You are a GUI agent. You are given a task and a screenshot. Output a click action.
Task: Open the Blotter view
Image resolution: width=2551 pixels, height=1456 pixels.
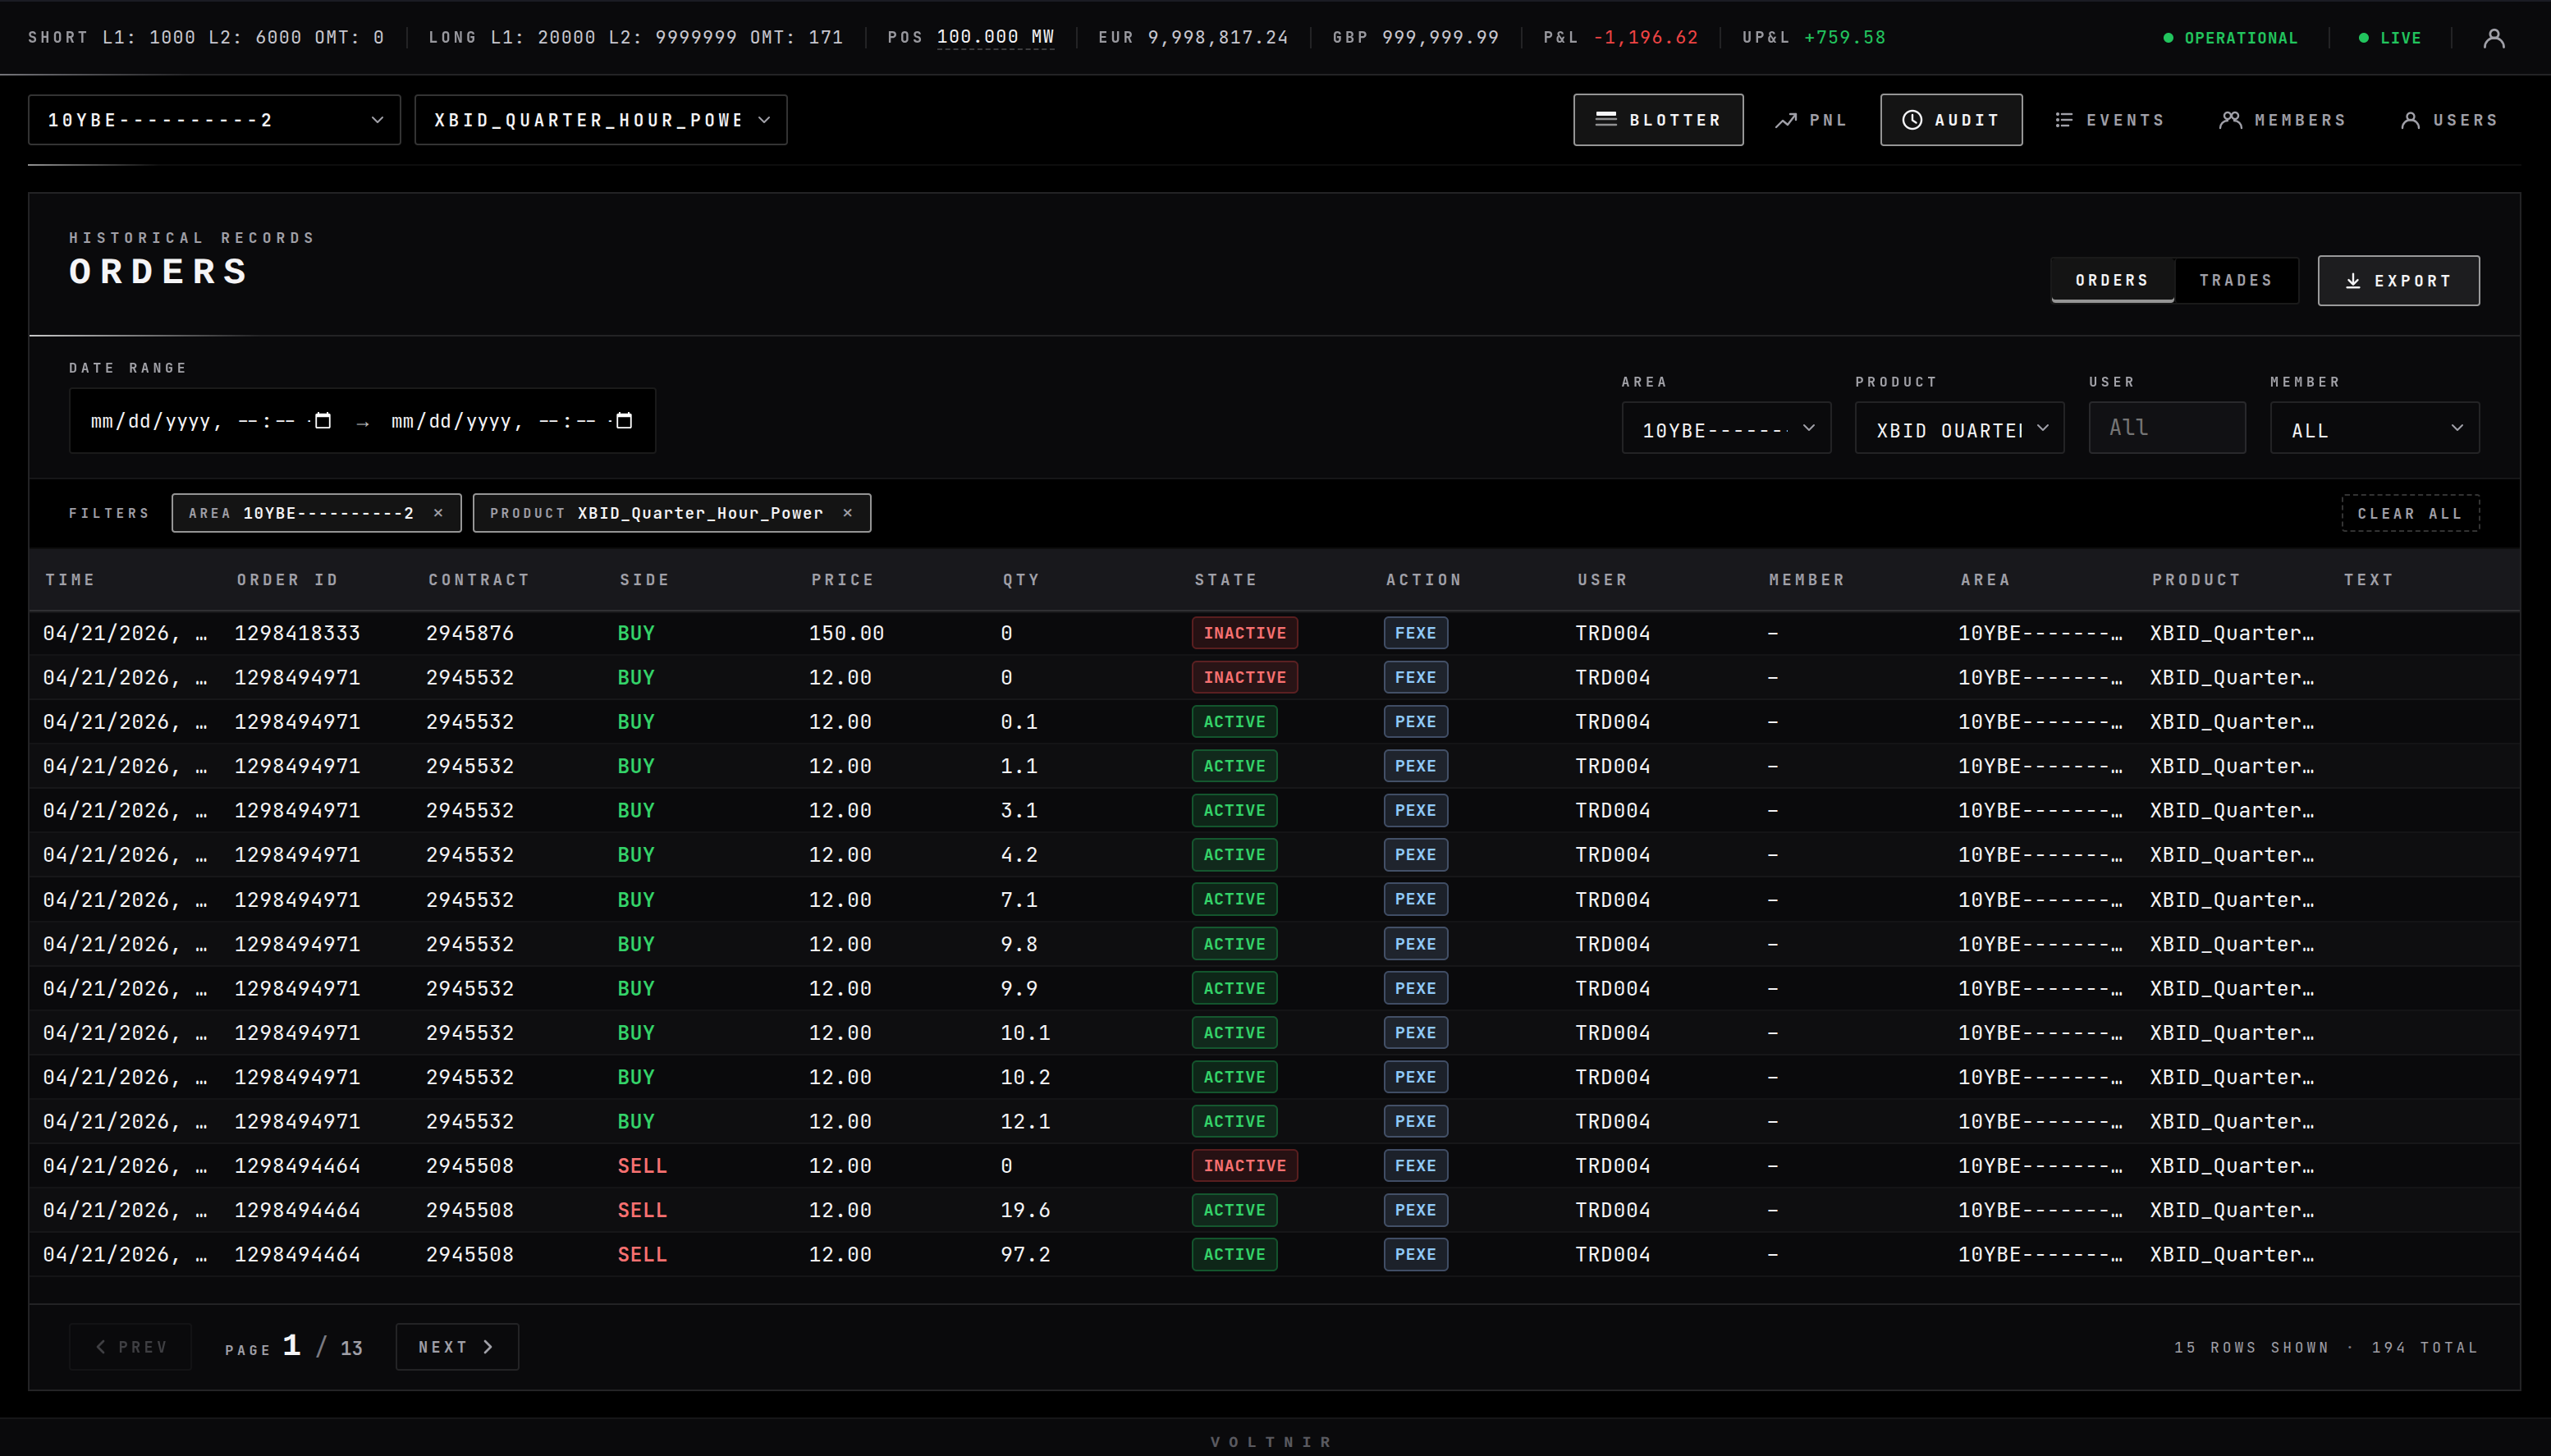[x=1657, y=119]
